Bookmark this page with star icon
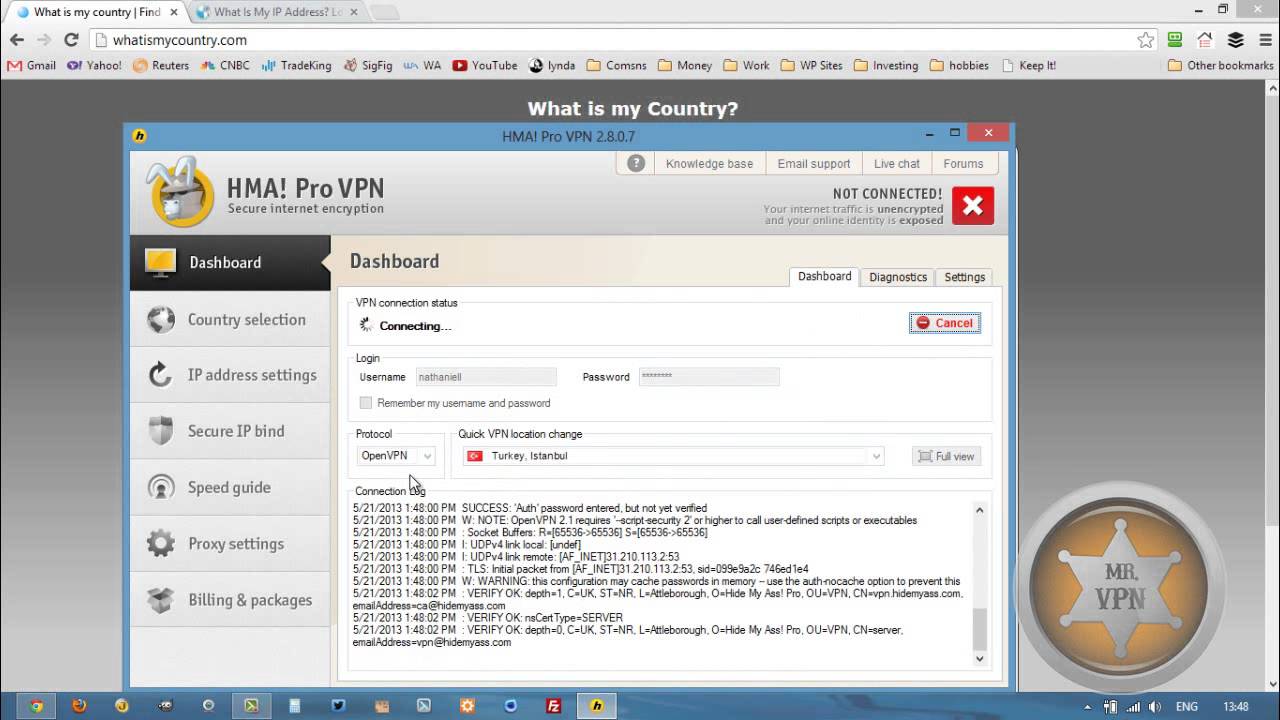Viewport: 1280px width, 720px height. tap(1146, 40)
